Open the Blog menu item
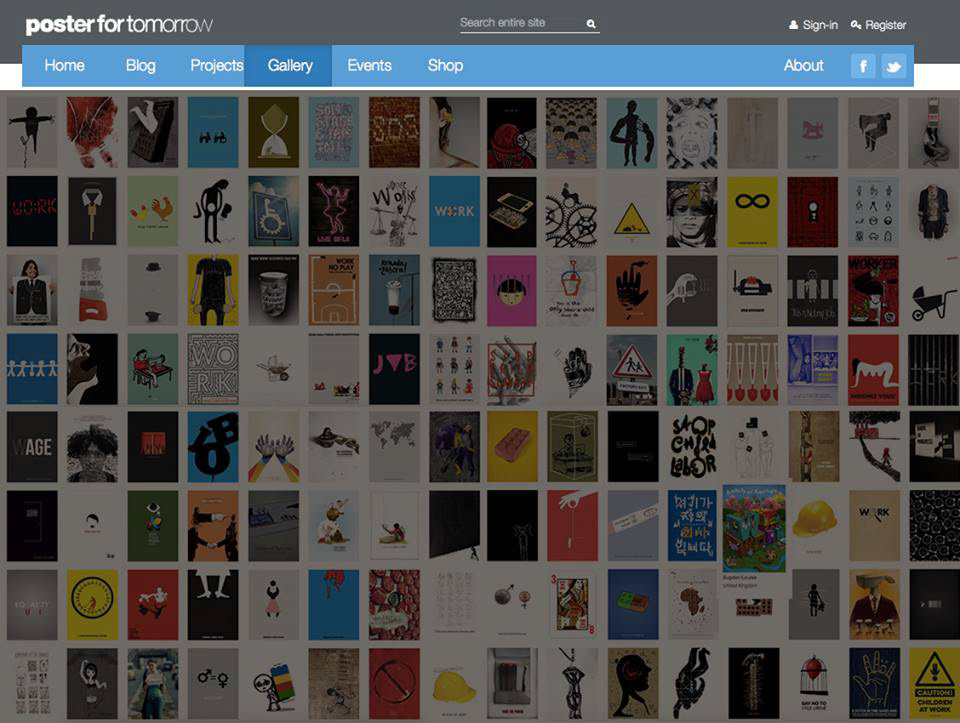This screenshot has width=960, height=723. pos(141,66)
